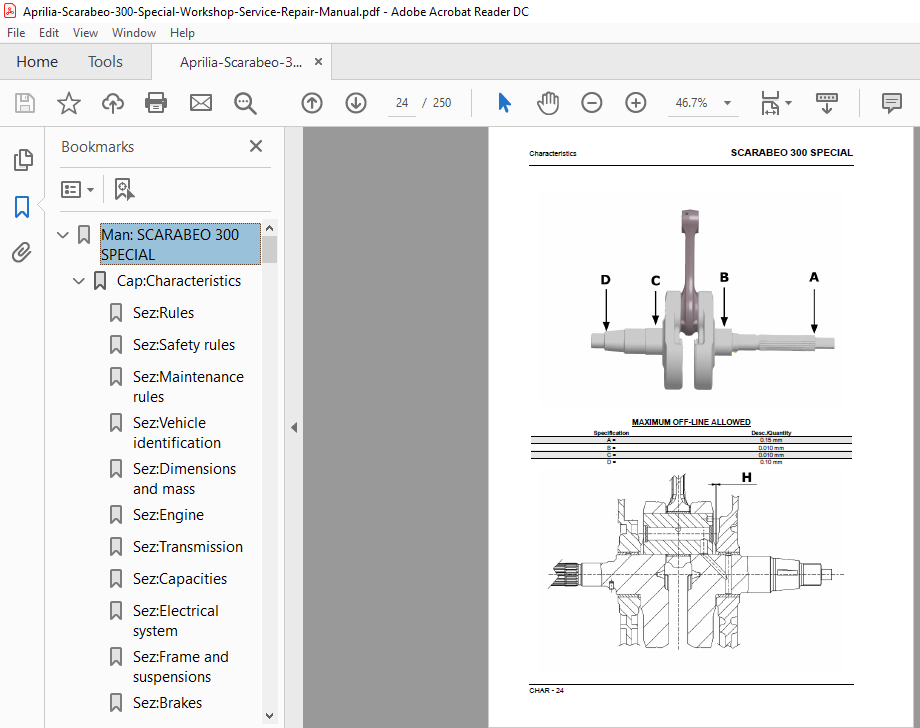The height and width of the screenshot is (728, 920).
Task: Print the document with printer icon
Action: (x=156, y=103)
